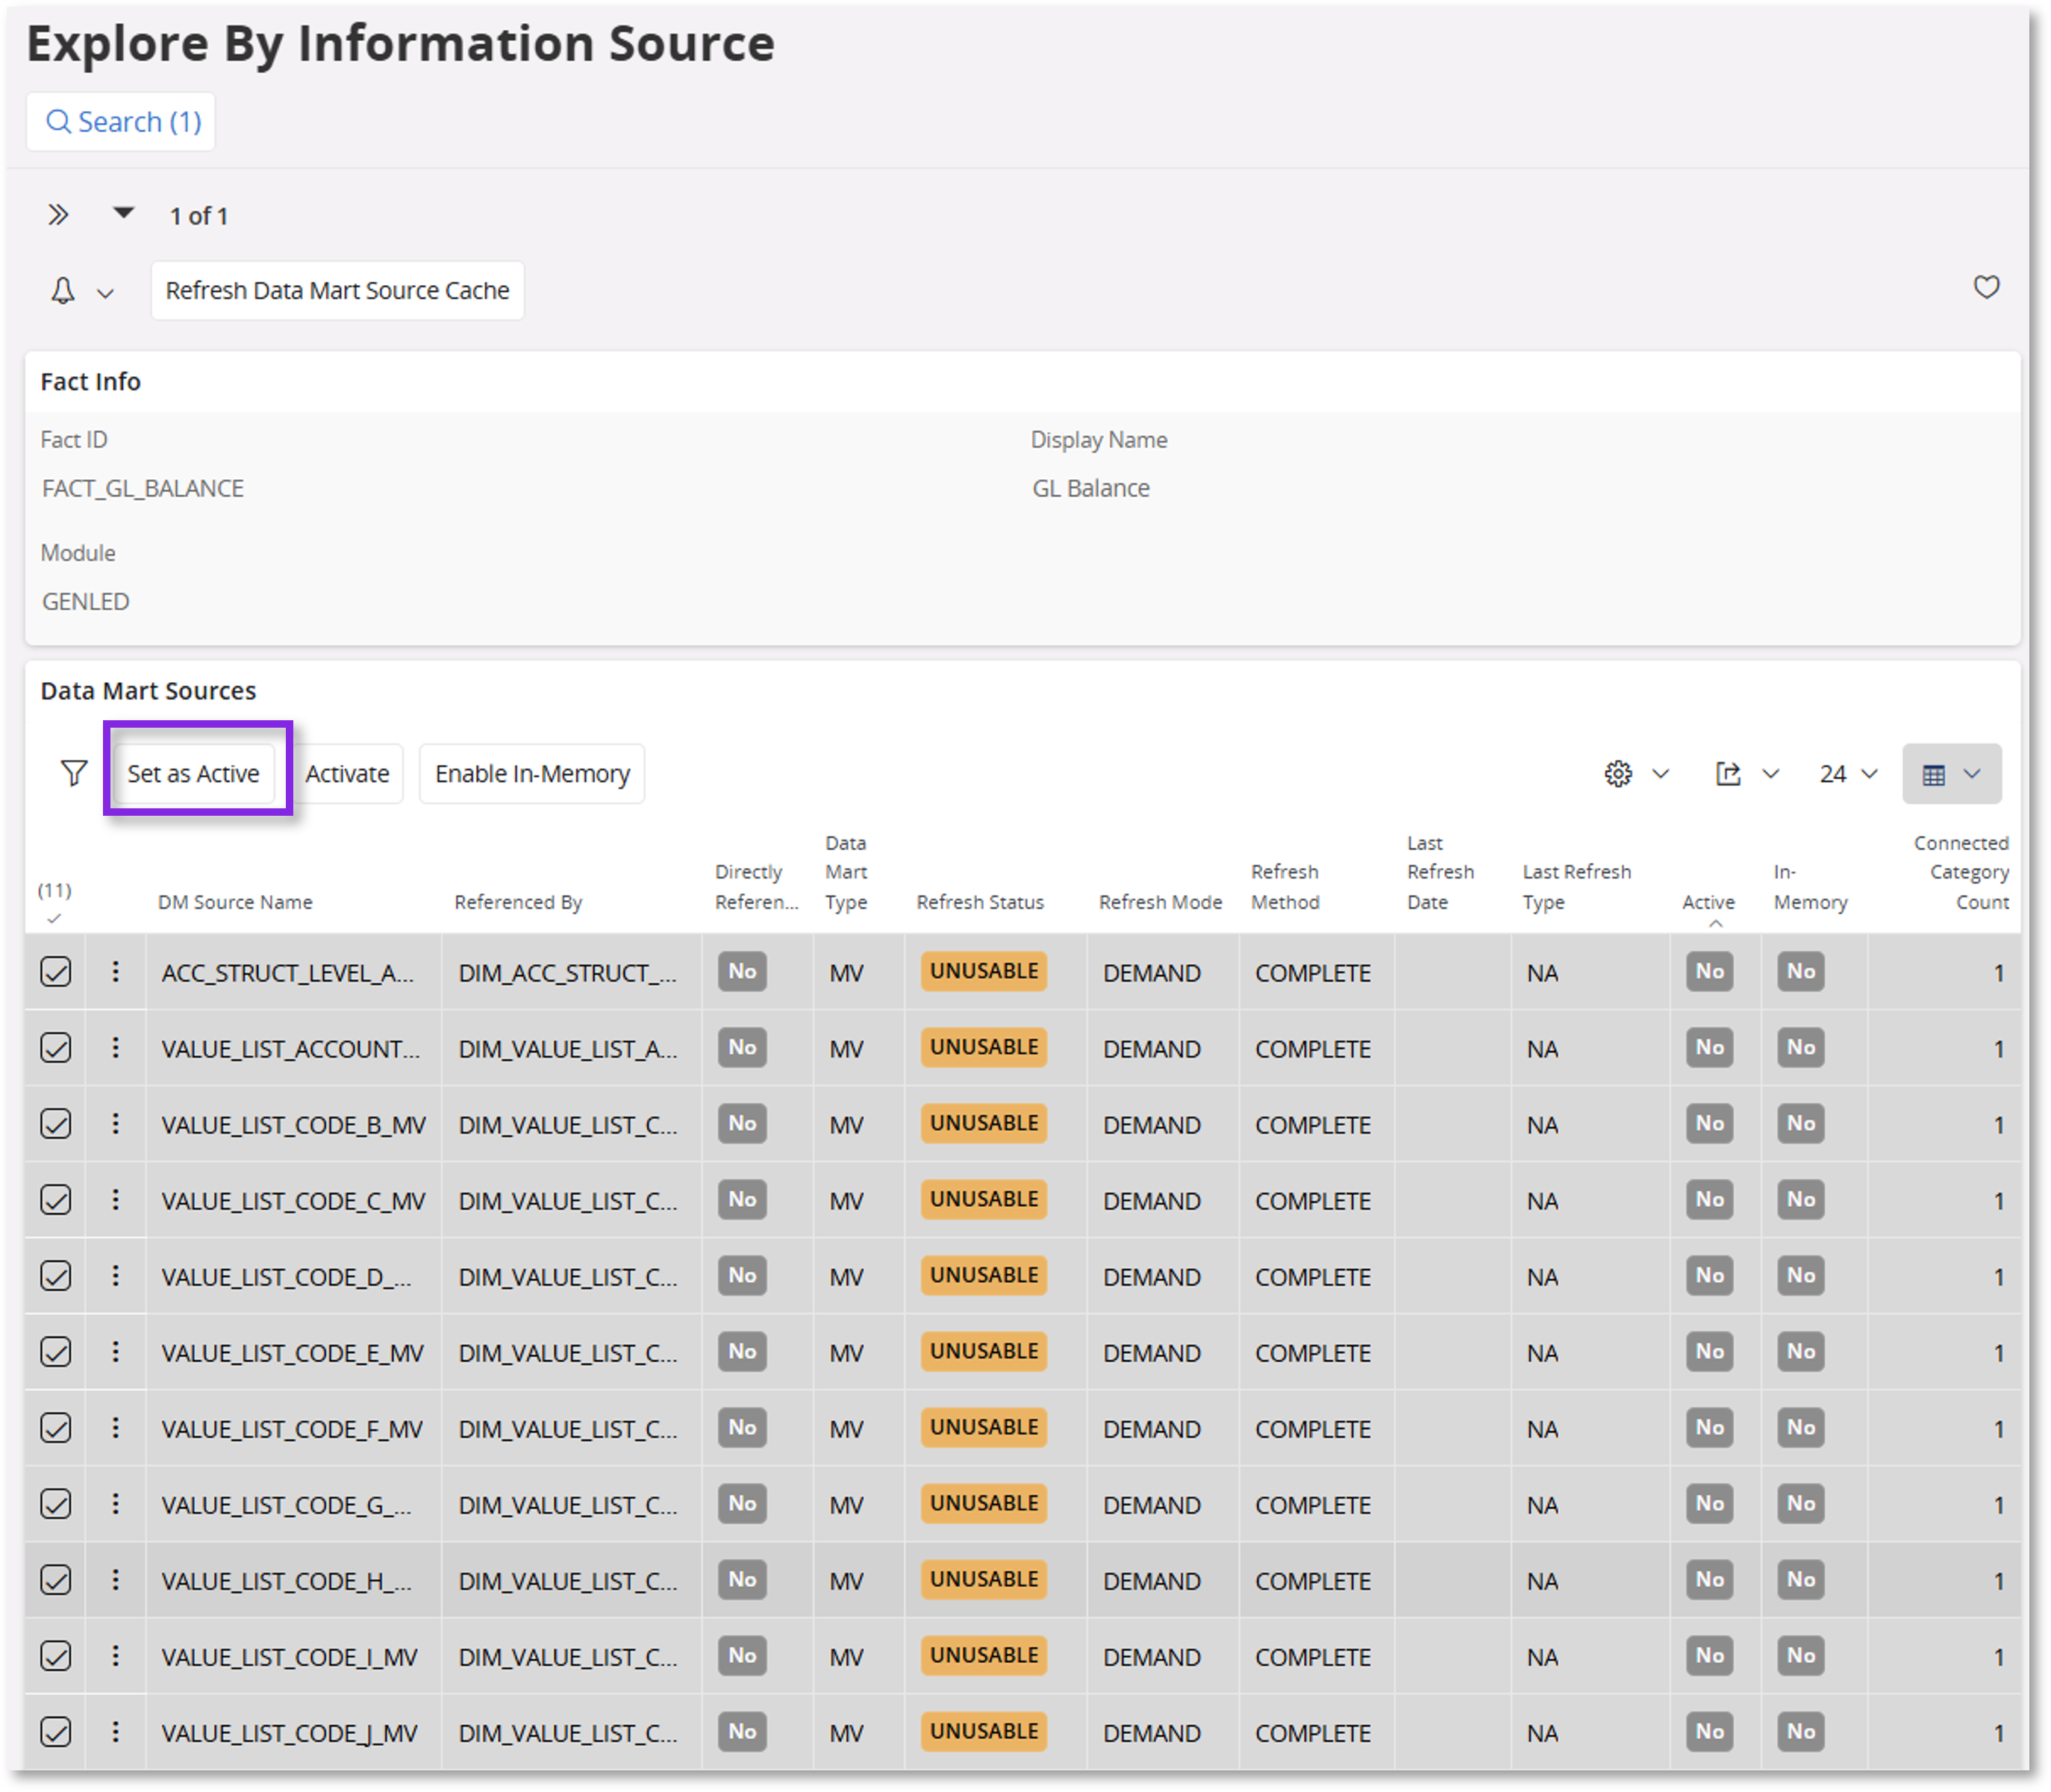Screen dimensions: 2051x1792
Task: Open column settings gear icon
Action: pyautogui.click(x=1618, y=774)
